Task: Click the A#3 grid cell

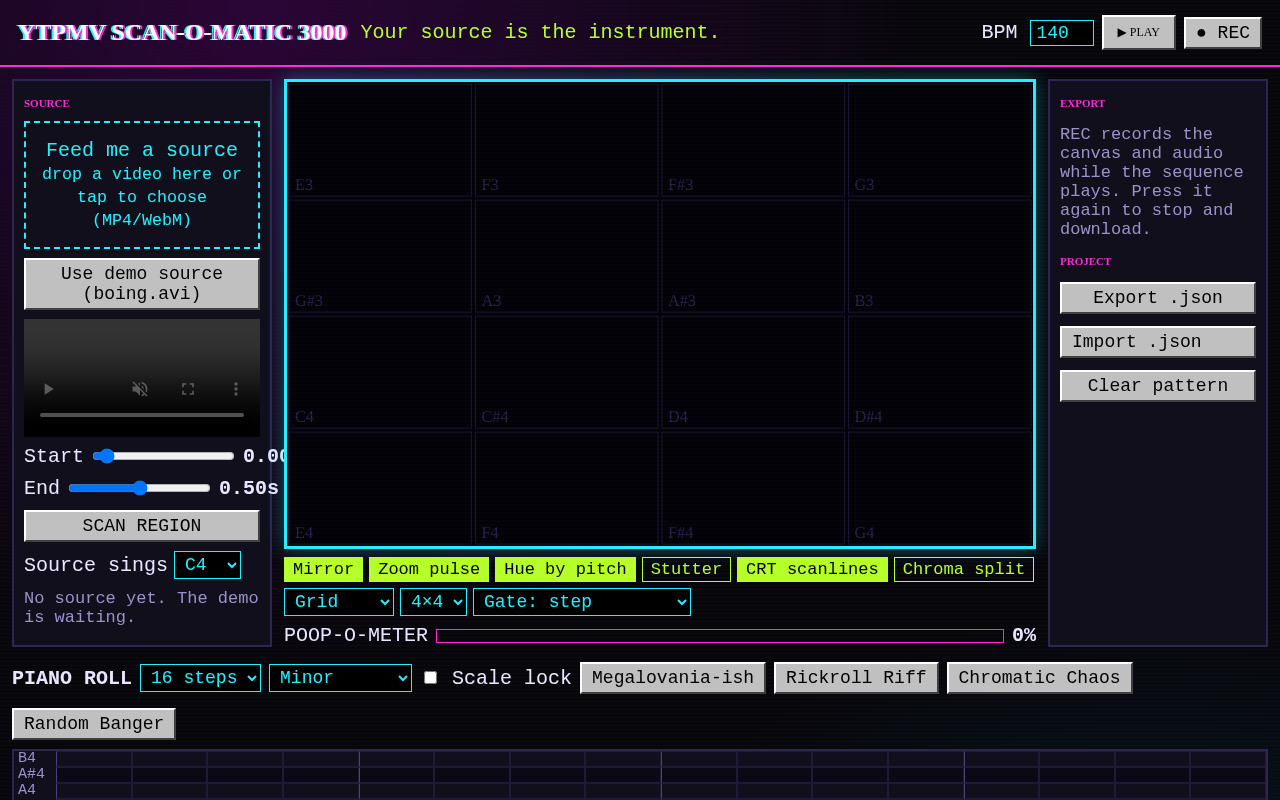Action: (753, 256)
